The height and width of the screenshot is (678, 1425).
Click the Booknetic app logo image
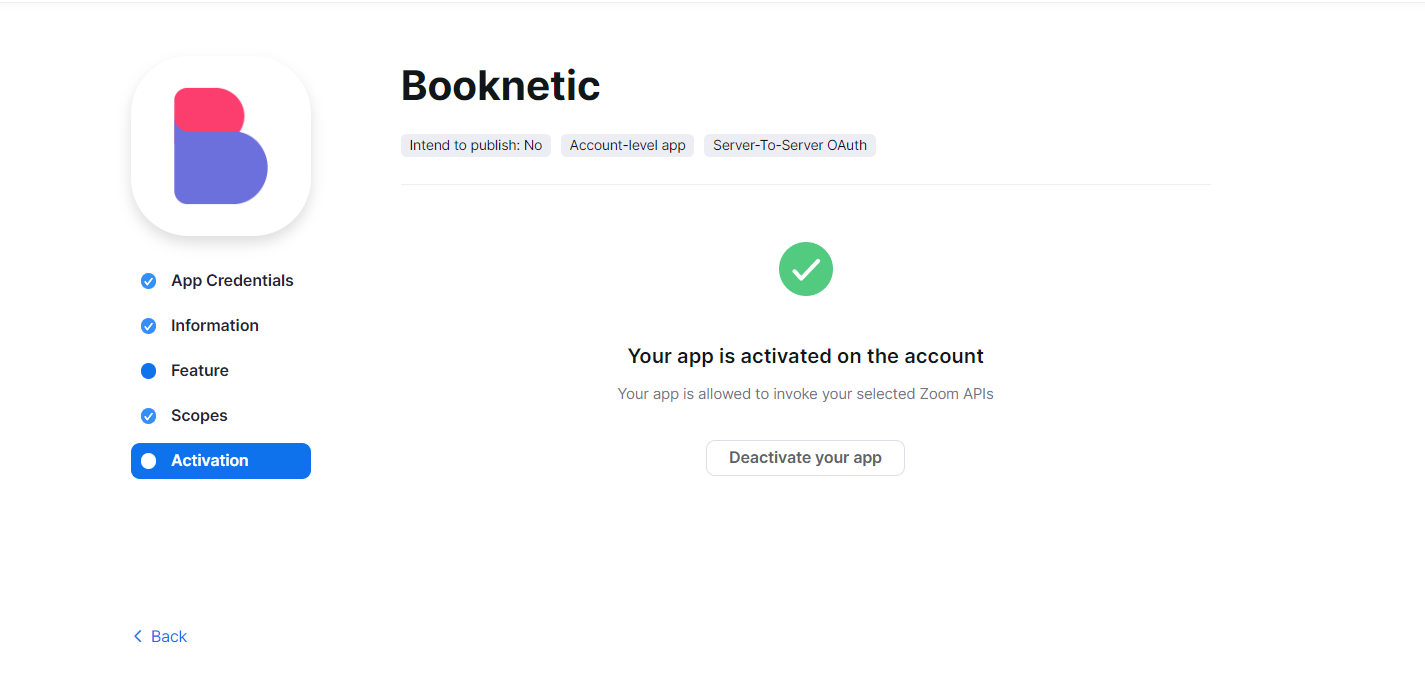221,146
